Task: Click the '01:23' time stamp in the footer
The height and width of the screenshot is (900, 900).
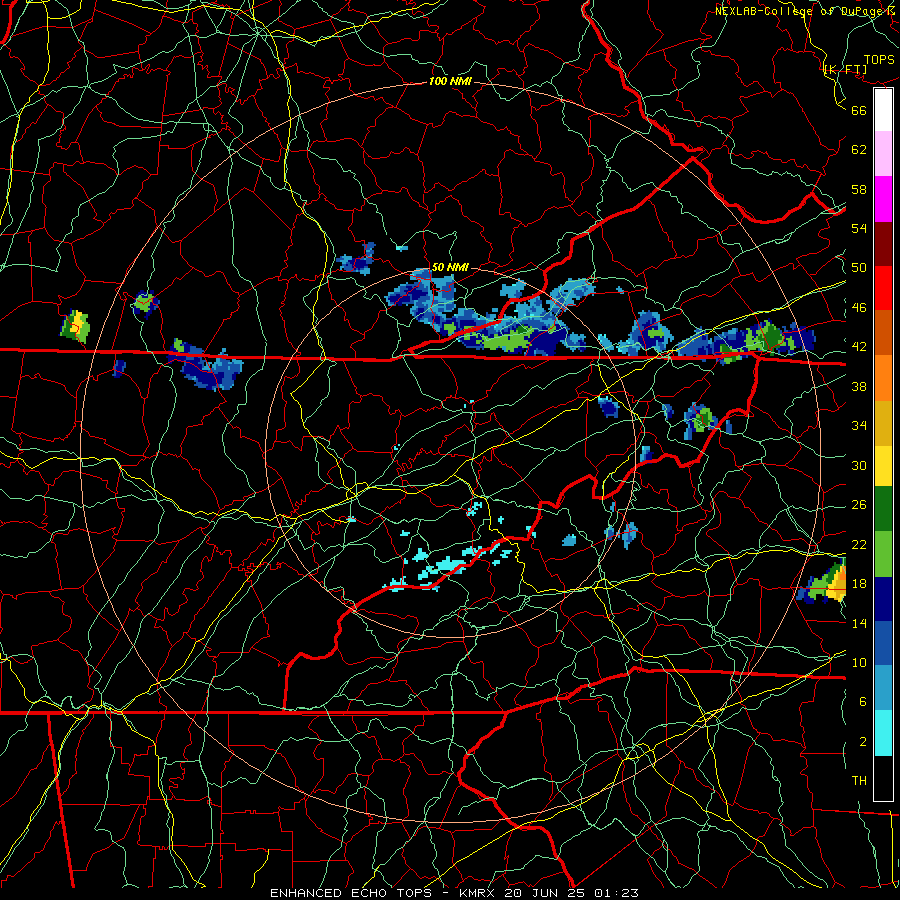Action: 616,893
